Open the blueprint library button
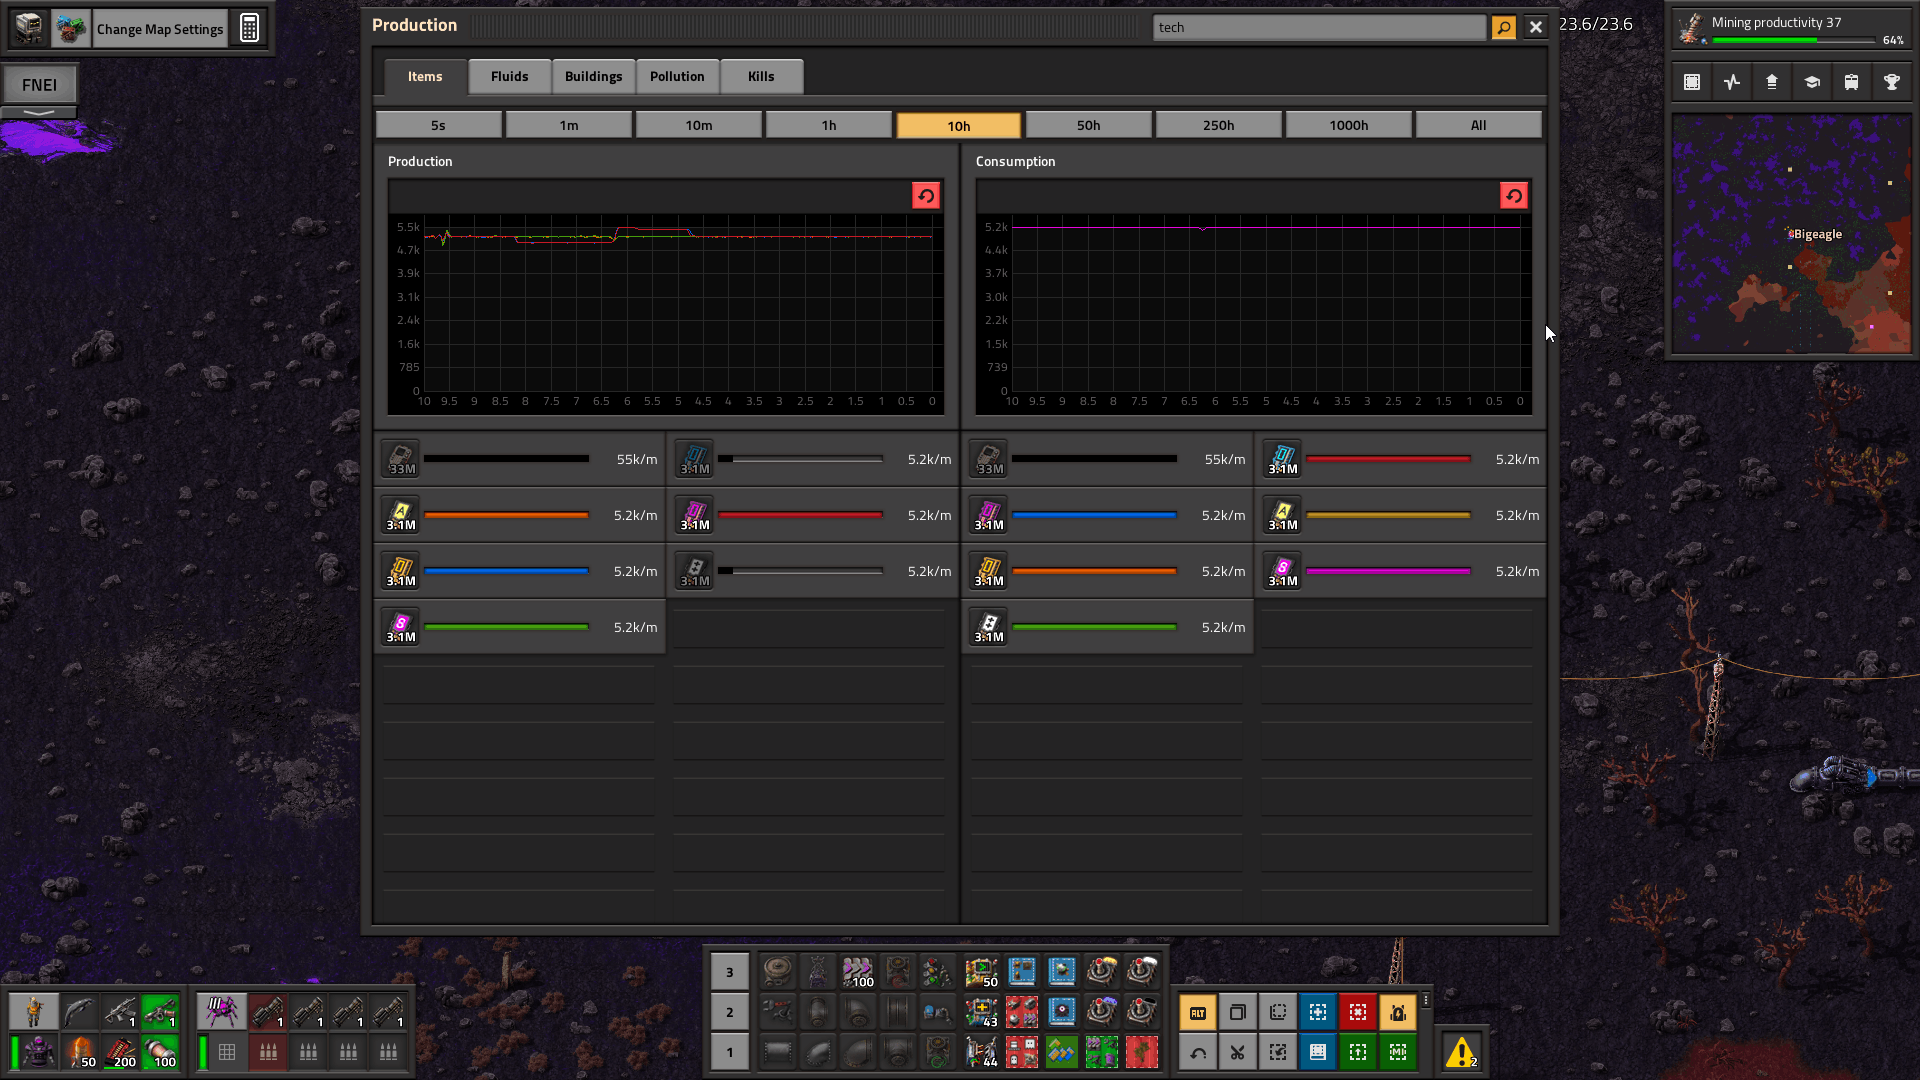Viewport: 1920px width, 1080px height. [x=1691, y=83]
